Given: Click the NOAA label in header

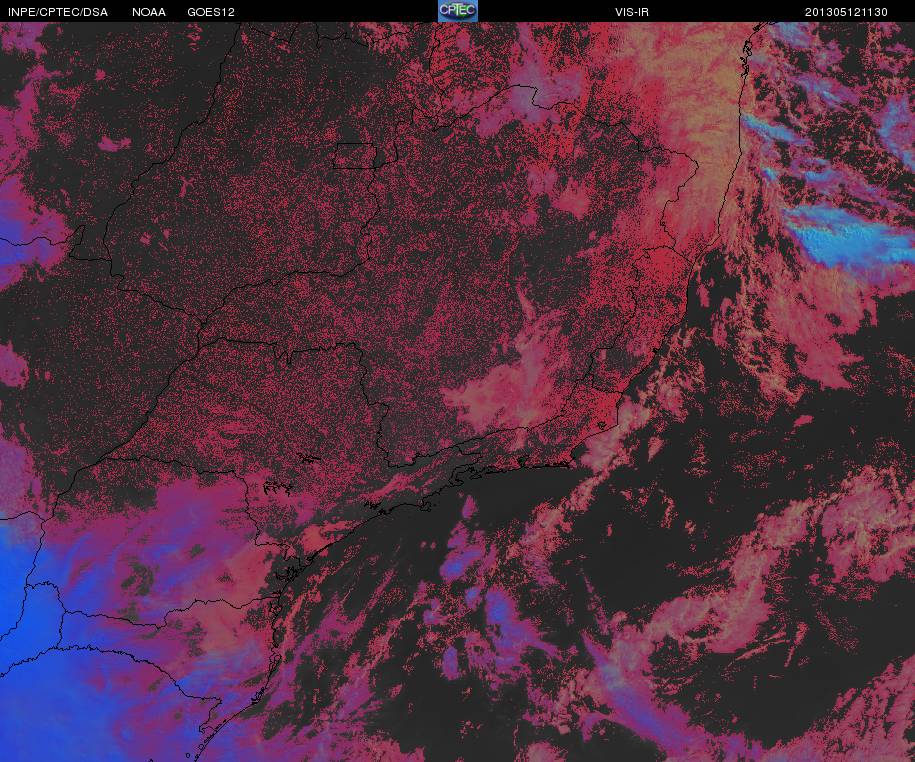Looking at the screenshot, I should [x=149, y=12].
